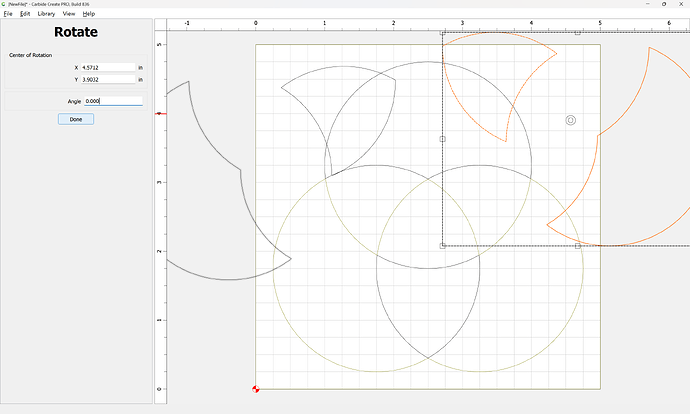The height and width of the screenshot is (414, 690).
Task: Click the rotation center point marker
Action: (571, 120)
